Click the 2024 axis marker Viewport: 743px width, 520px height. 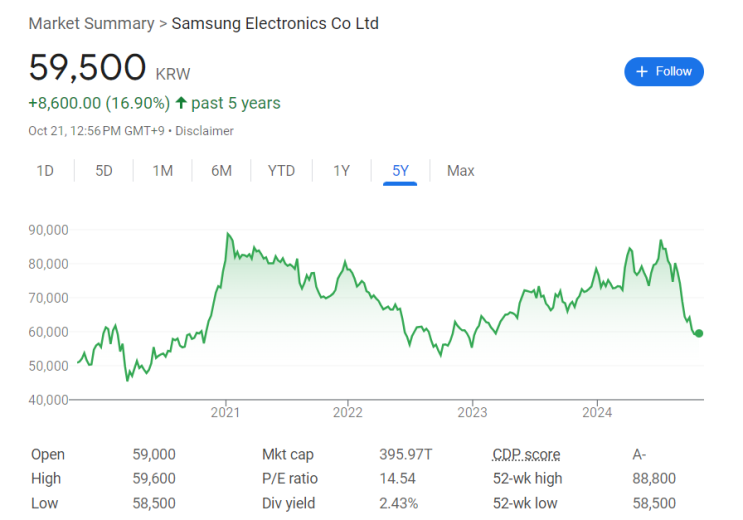(x=597, y=412)
